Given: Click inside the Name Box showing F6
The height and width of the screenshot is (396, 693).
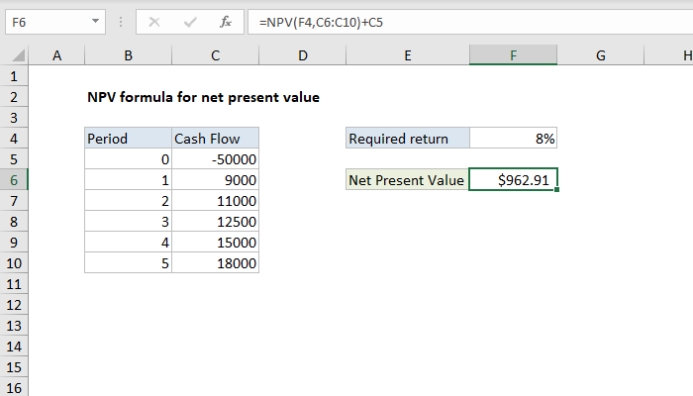Looking at the screenshot, I should tap(48, 22).
